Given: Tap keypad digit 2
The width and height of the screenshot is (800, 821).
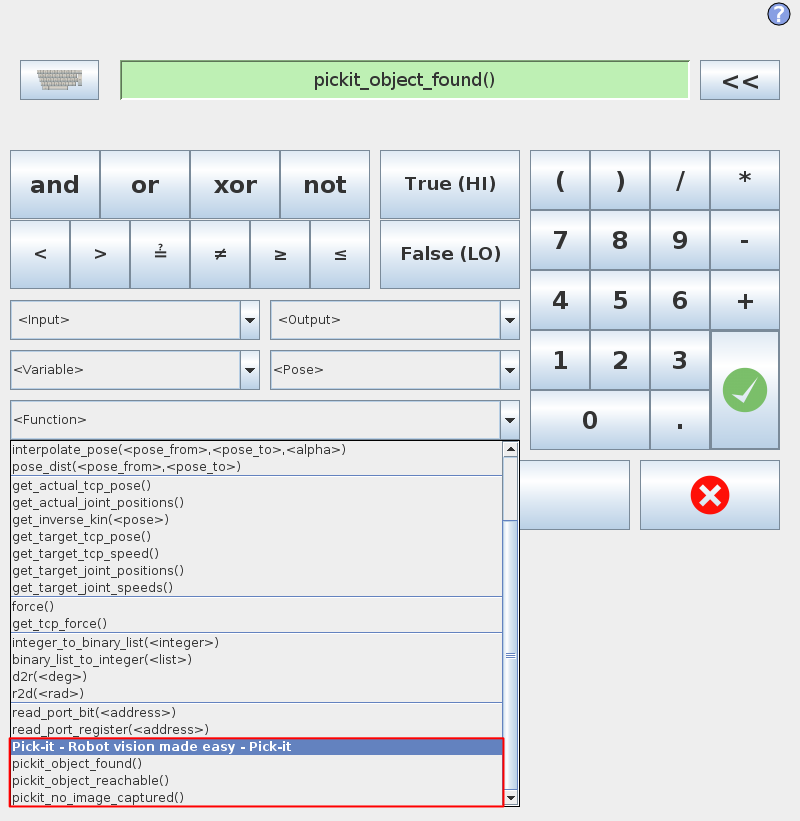Looking at the screenshot, I should tap(620, 360).
